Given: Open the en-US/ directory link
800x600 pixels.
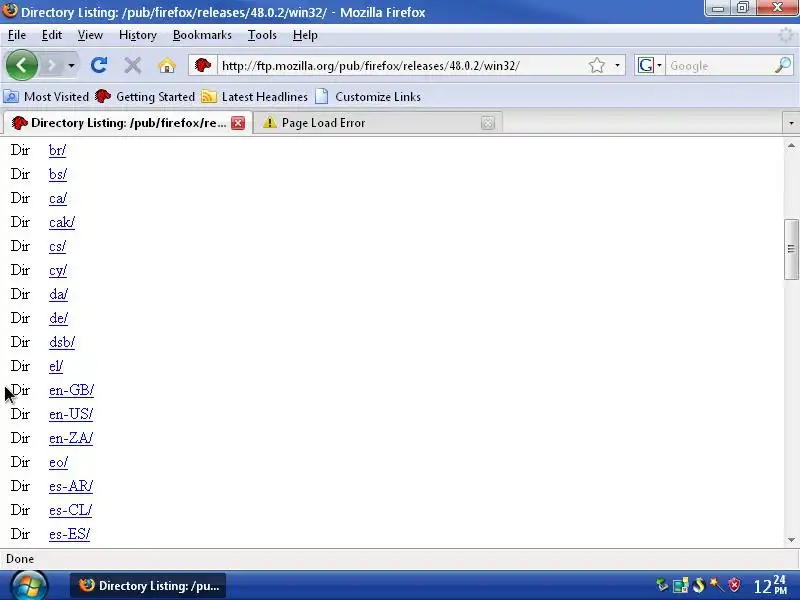Looking at the screenshot, I should pos(71,414).
